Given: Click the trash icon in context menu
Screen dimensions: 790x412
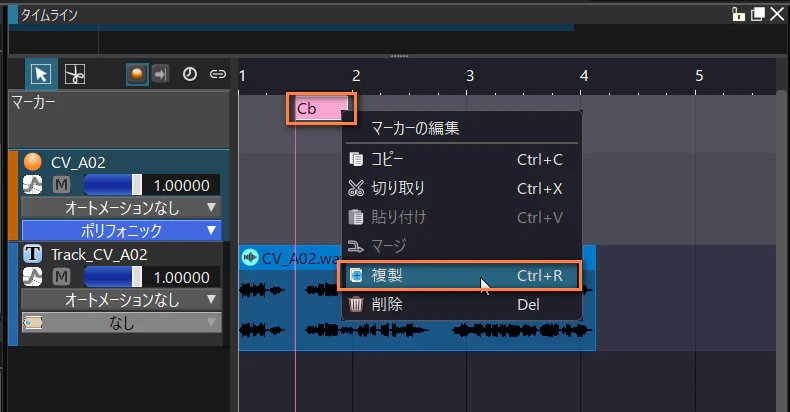Looking at the screenshot, I should 356,304.
